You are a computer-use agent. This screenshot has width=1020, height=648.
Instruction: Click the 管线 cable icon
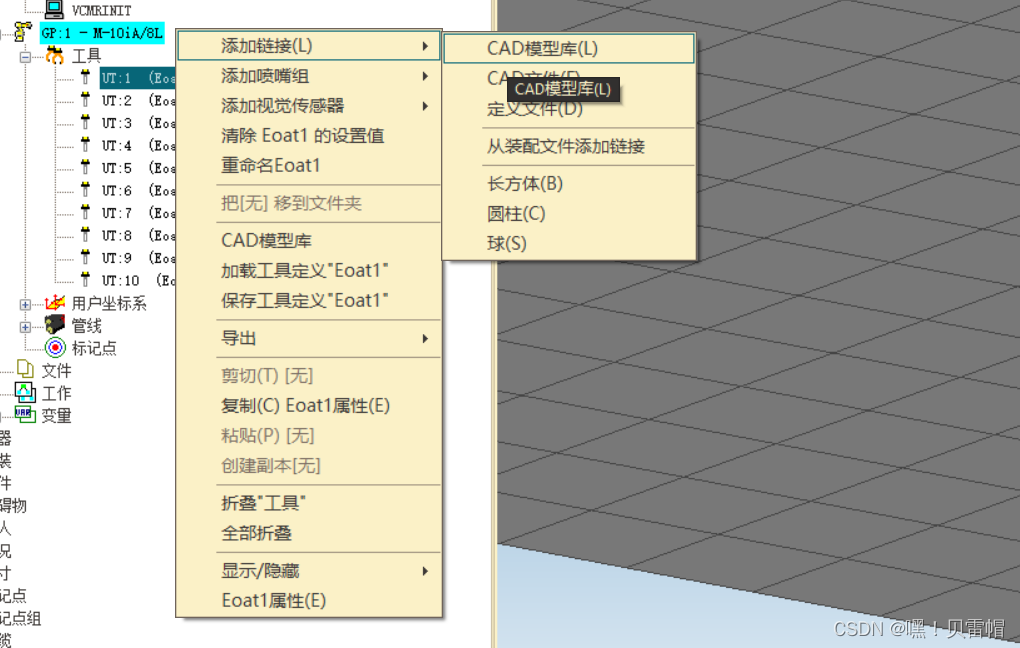[55, 325]
